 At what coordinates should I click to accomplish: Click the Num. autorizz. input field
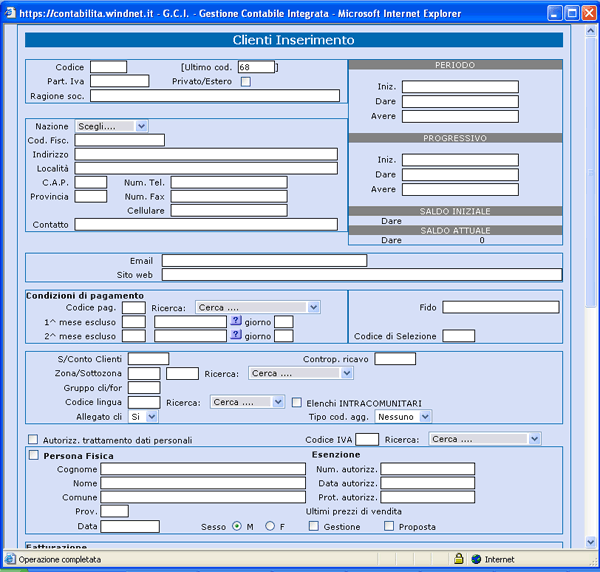coord(427,469)
